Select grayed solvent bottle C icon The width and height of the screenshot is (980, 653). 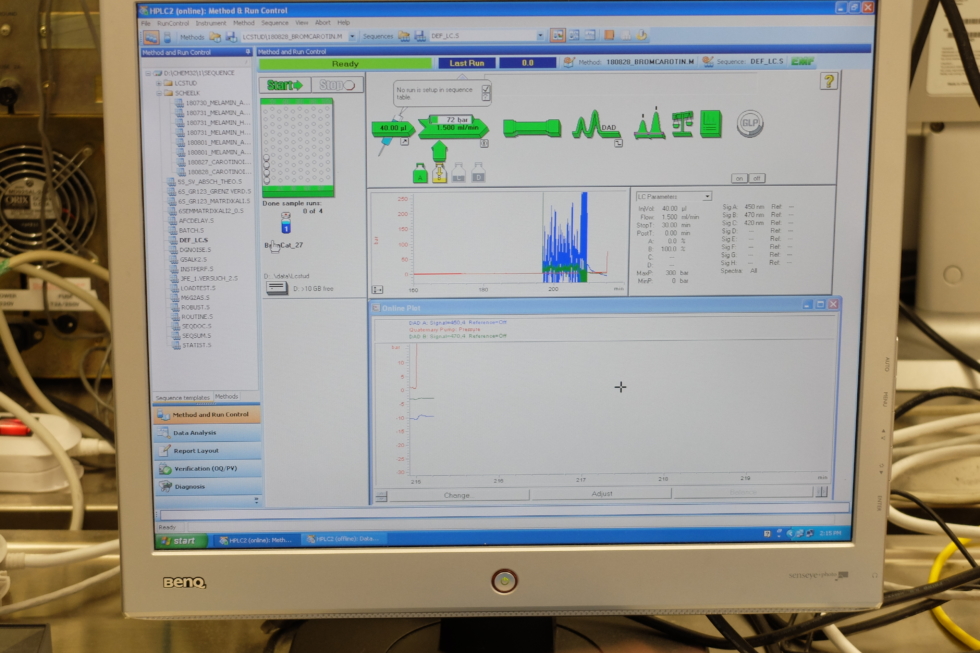tap(459, 173)
